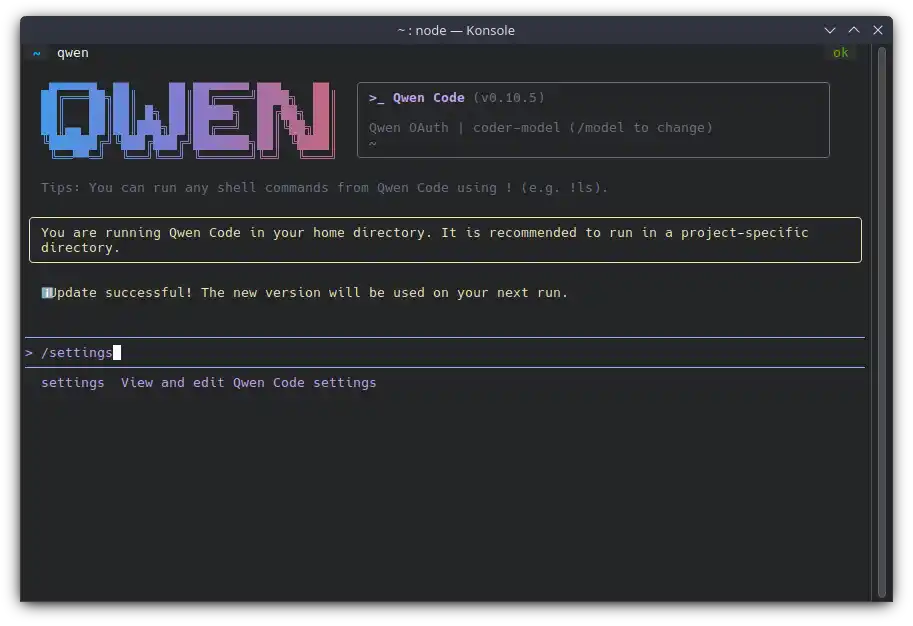Screen dimensions: 913x626
Task: Click the Konsole title bar text
Action: (x=456, y=30)
